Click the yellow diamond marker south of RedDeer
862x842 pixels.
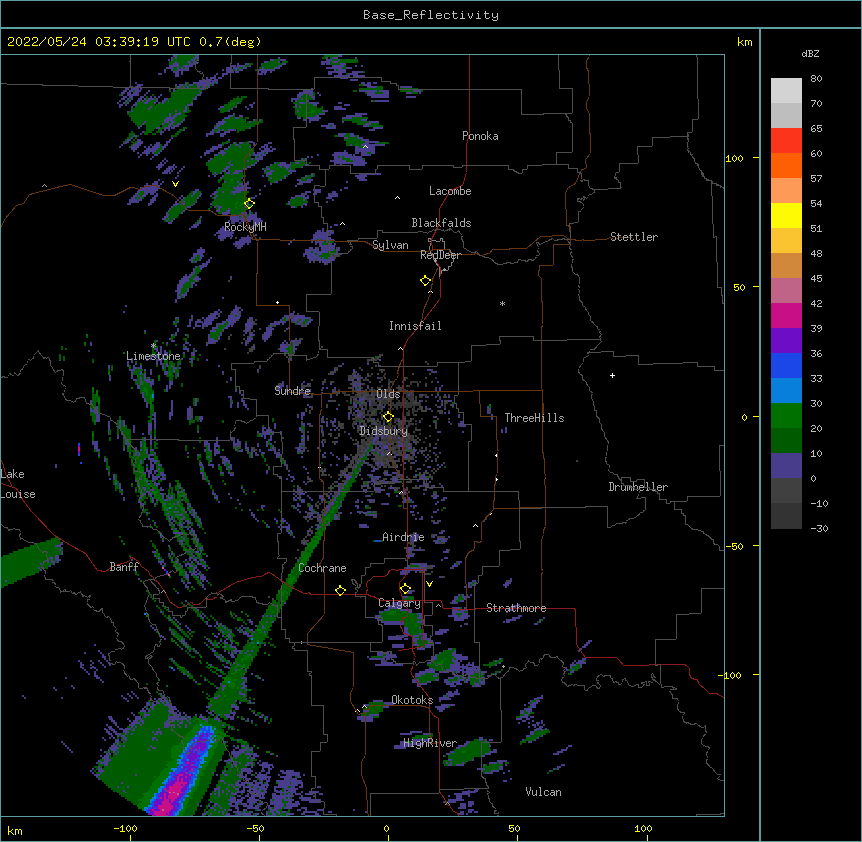tap(426, 281)
